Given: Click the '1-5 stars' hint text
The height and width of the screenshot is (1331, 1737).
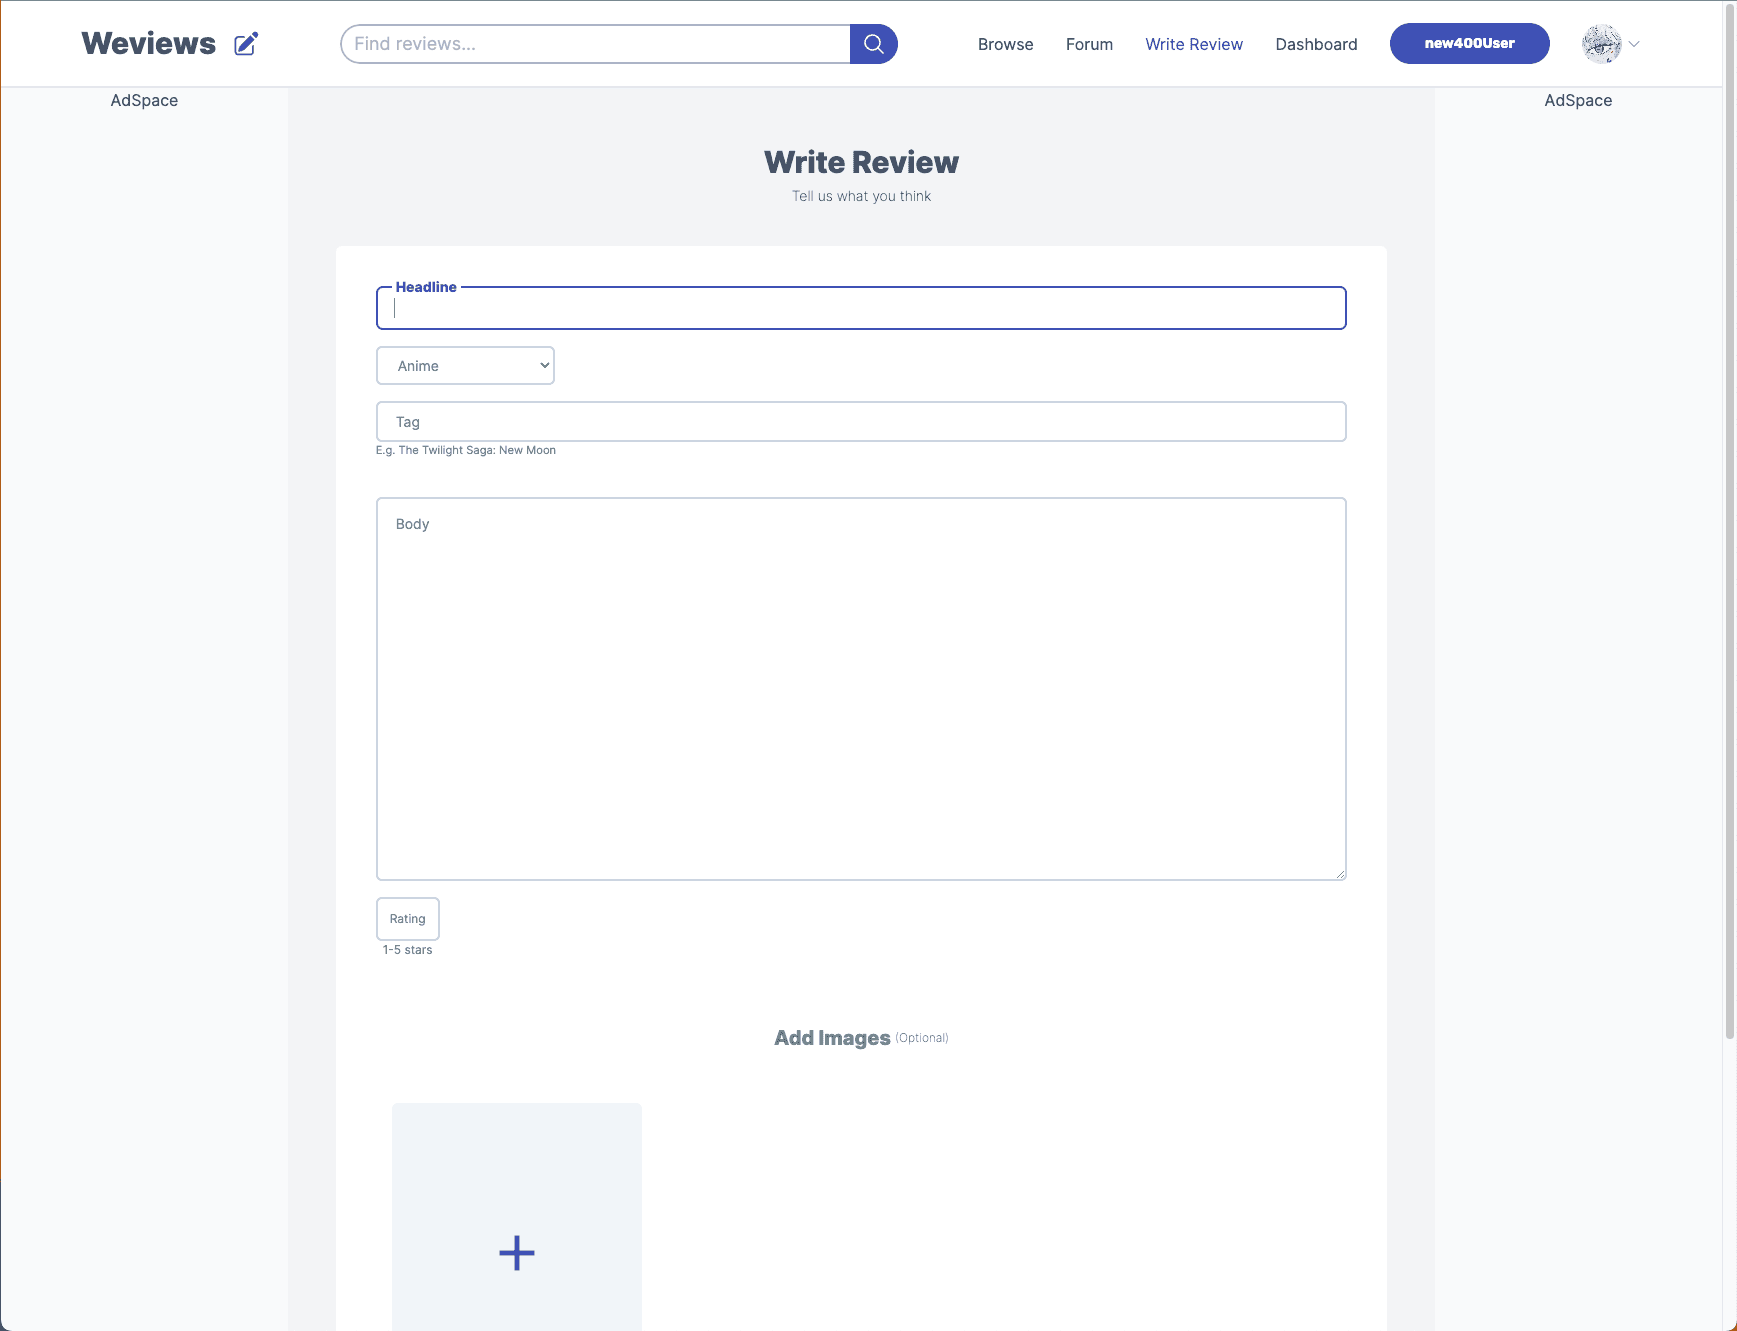Looking at the screenshot, I should coord(407,950).
